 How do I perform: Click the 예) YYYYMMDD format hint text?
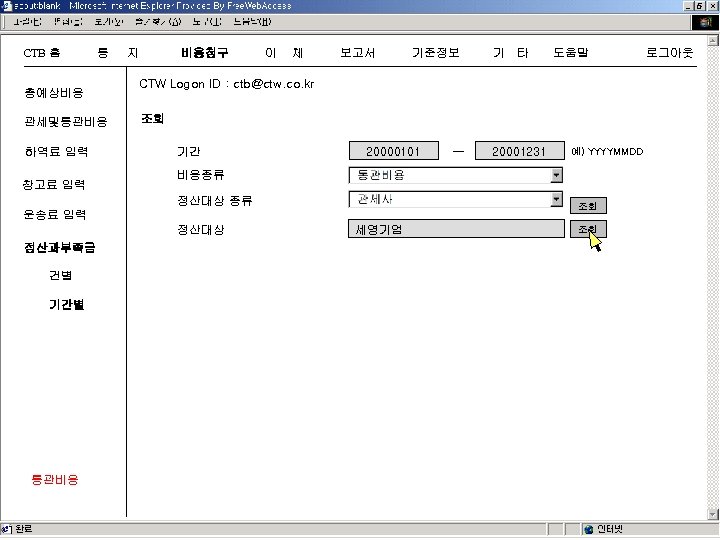coord(607,152)
